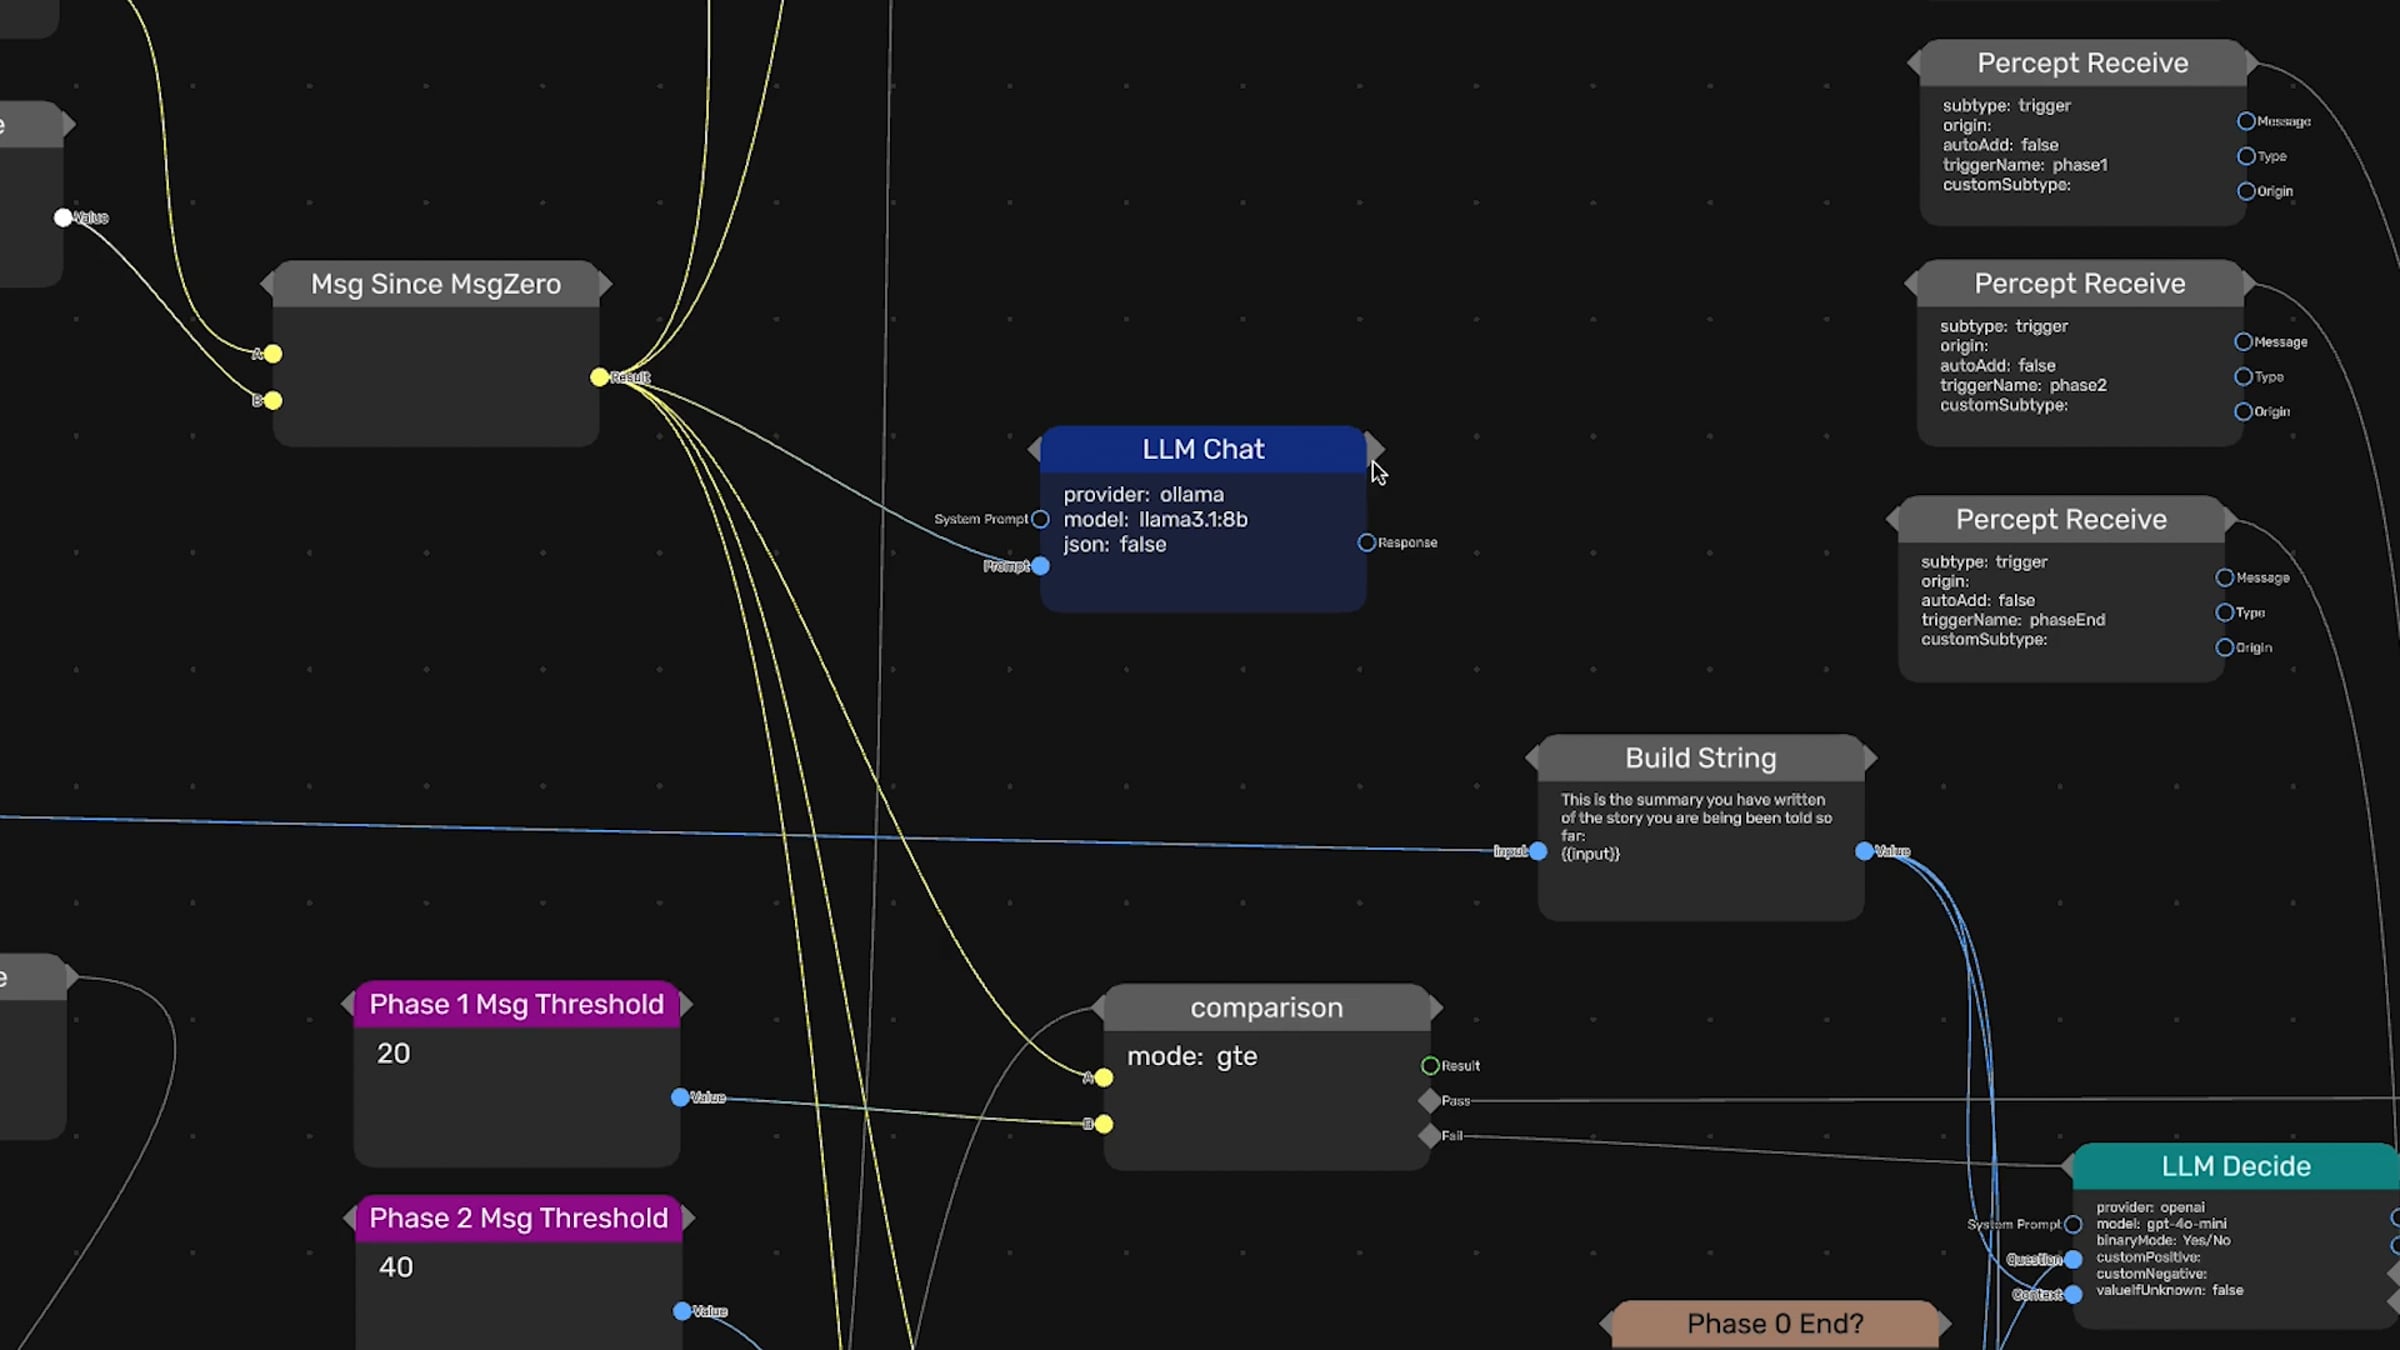Click the LLM Chat Prompt input port
The height and width of the screenshot is (1350, 2400).
click(1040, 566)
